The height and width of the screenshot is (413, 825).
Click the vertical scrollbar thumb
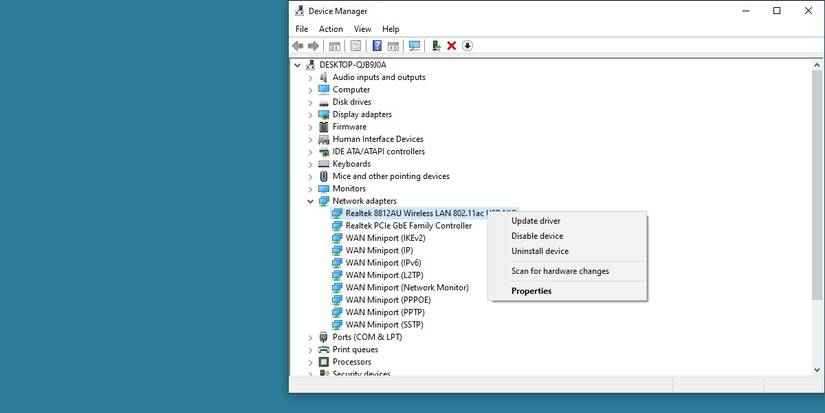(x=817, y=184)
